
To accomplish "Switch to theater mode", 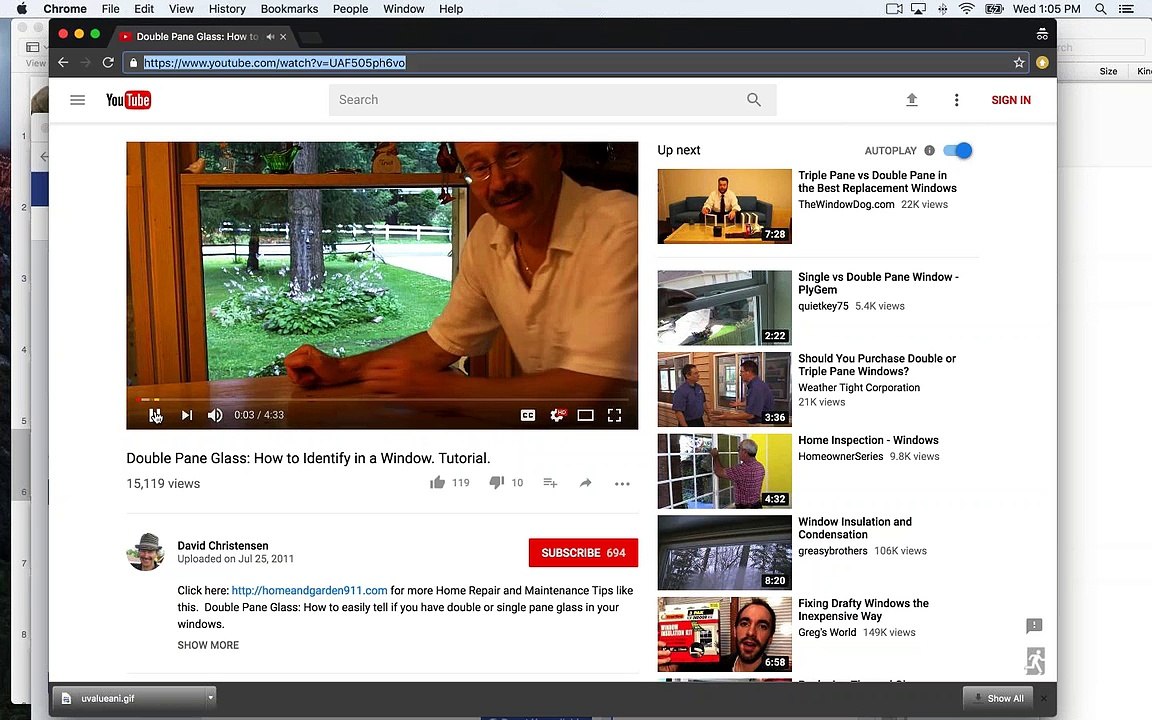I will click(x=586, y=415).
